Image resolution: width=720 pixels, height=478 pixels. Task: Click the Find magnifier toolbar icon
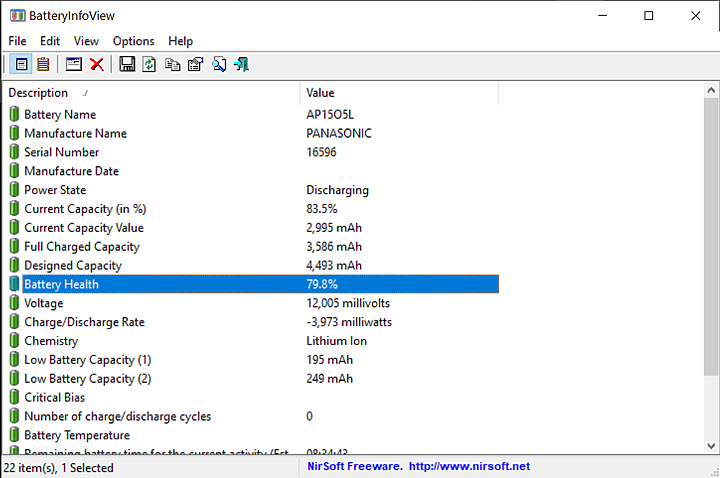[219, 64]
